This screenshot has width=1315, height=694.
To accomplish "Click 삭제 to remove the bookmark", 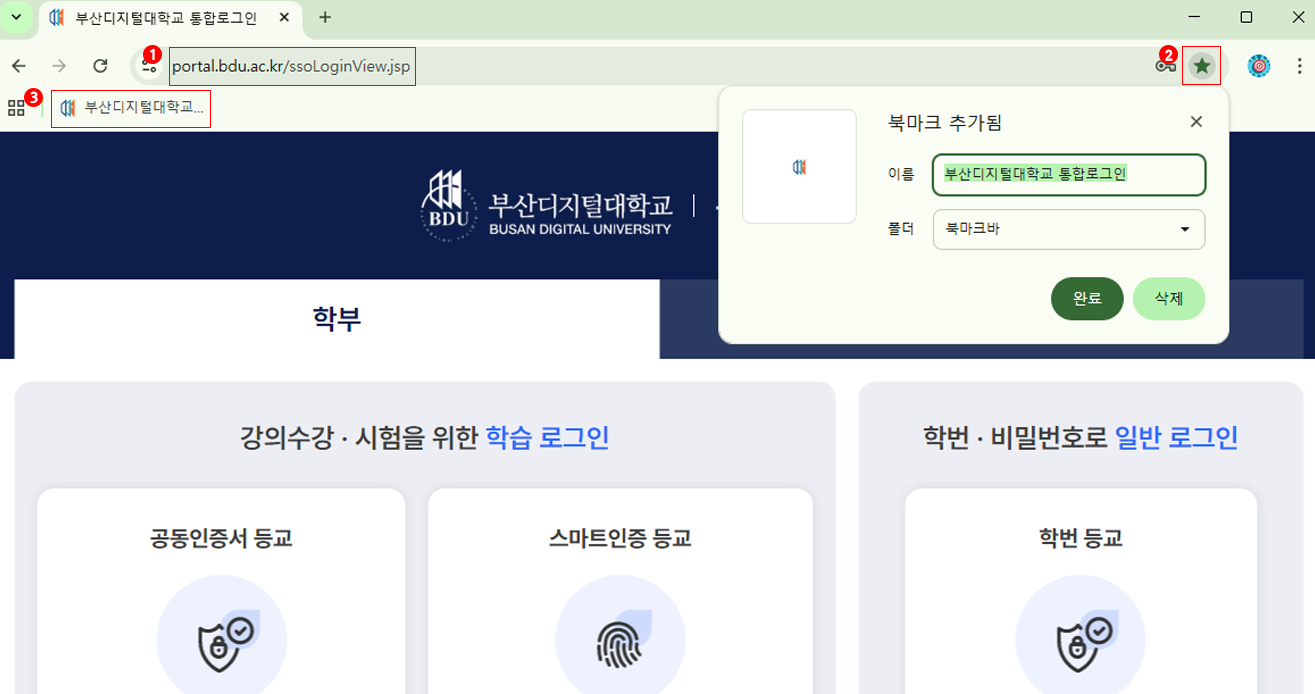I will pos(1168,298).
